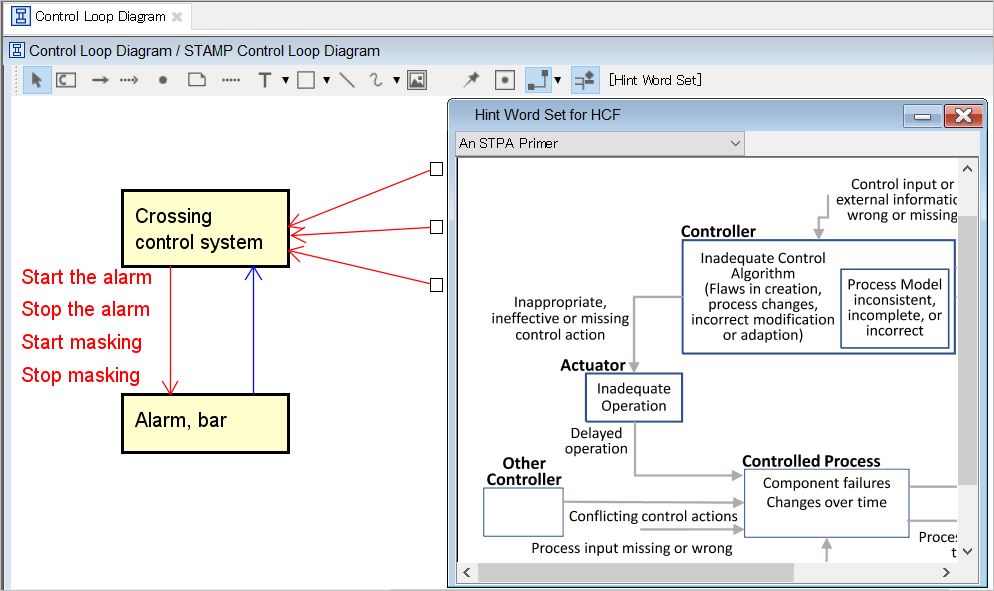
Task: Toggle the alignment guide button
Action: tap(585, 80)
